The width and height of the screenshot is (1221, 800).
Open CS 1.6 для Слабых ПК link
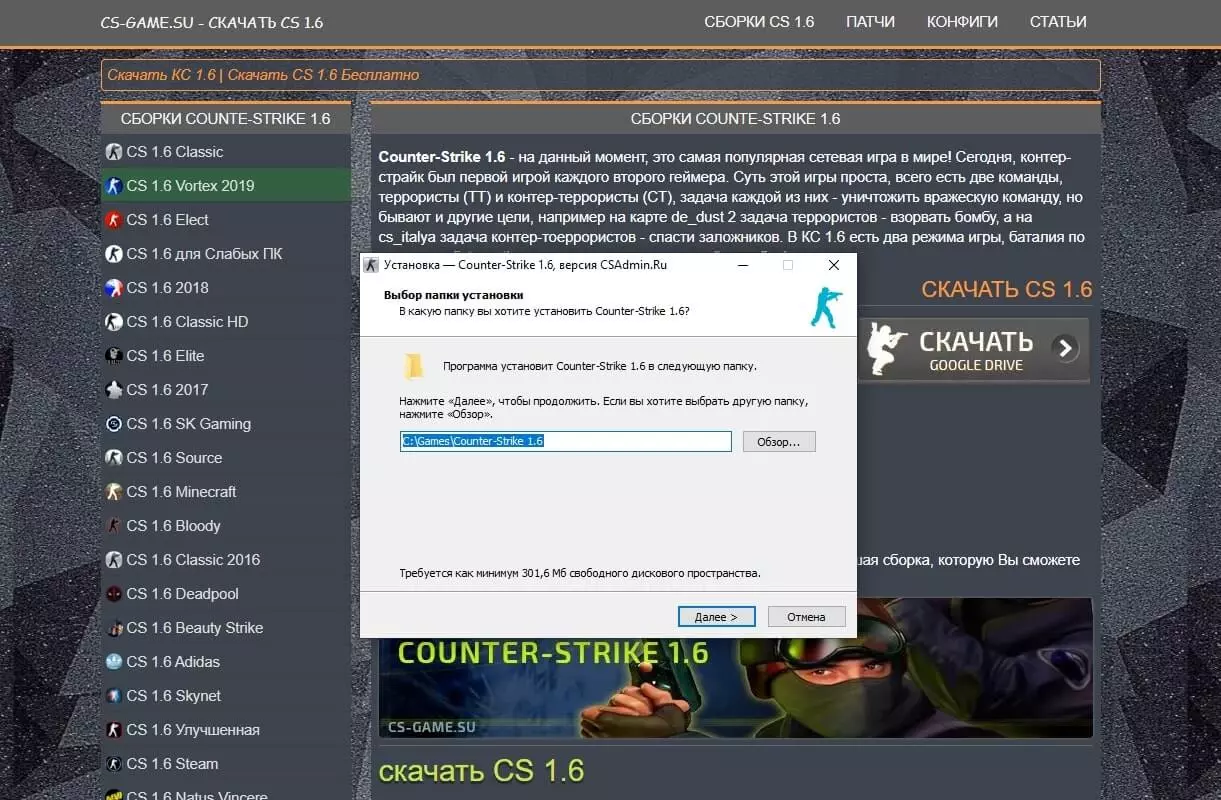click(x=204, y=254)
